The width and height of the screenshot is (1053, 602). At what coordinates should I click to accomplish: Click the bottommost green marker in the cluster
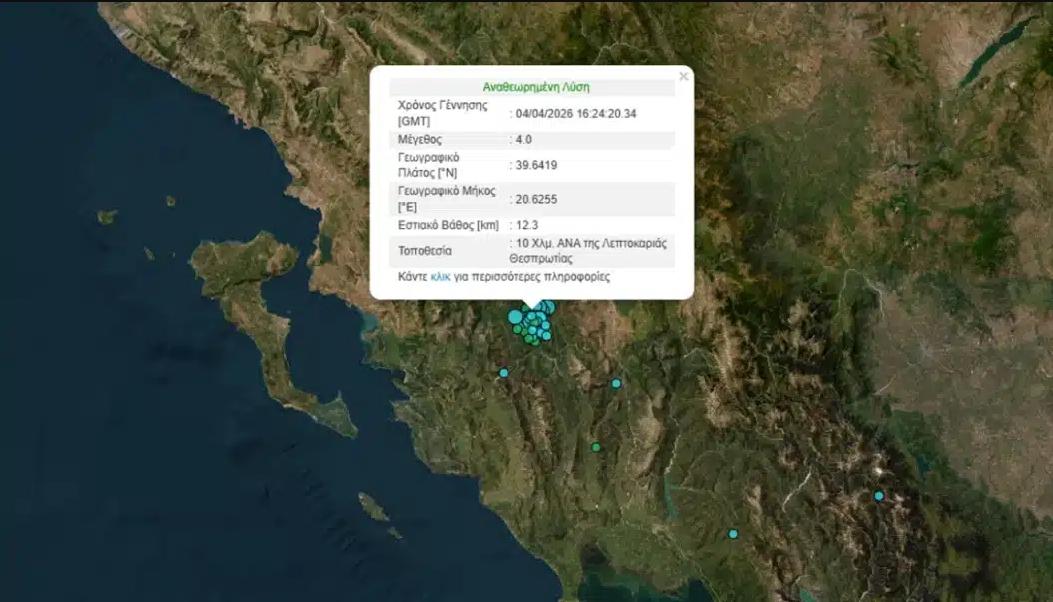pyautogui.click(x=535, y=342)
